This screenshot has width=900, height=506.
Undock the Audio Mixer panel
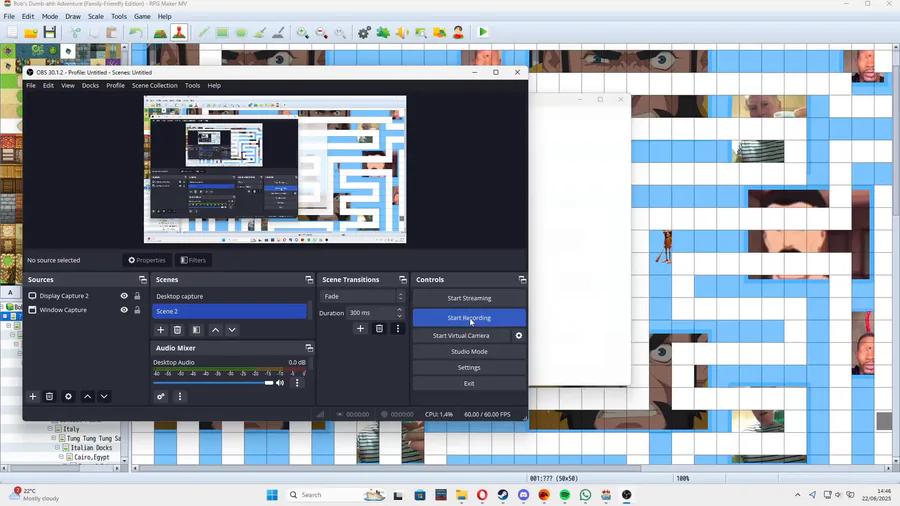pos(309,348)
